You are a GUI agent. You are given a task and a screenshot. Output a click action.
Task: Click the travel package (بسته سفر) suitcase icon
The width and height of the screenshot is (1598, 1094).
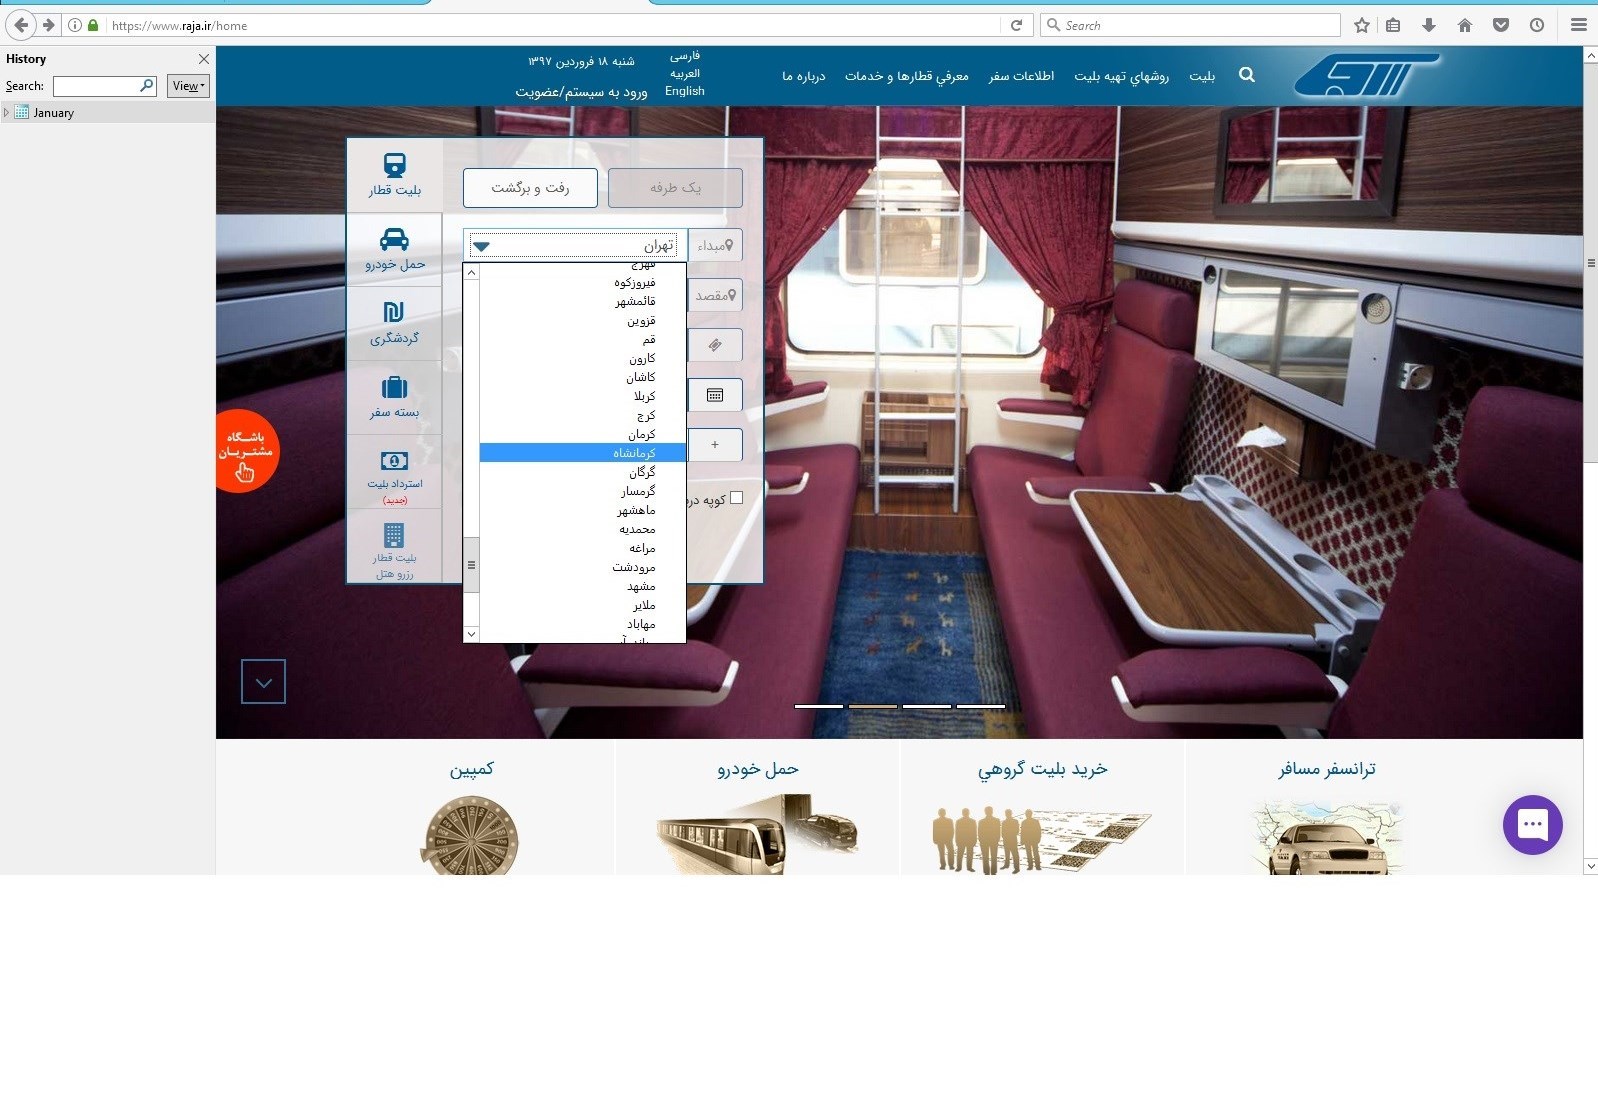pyautogui.click(x=394, y=387)
